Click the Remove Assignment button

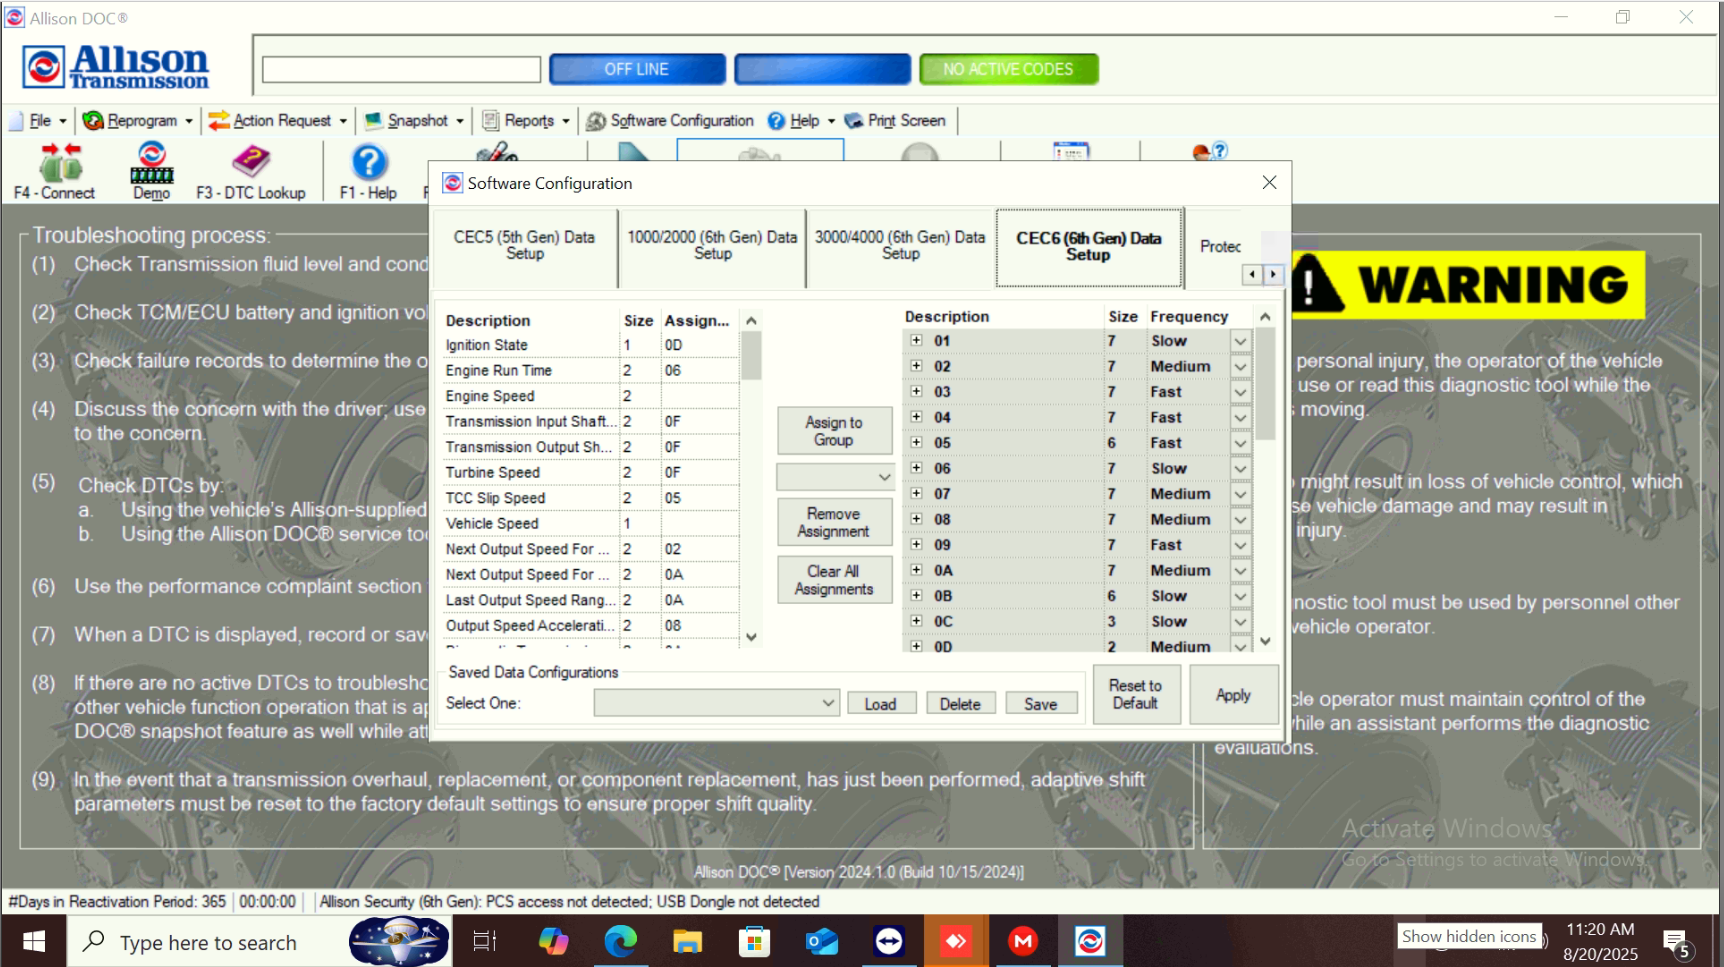835,522
